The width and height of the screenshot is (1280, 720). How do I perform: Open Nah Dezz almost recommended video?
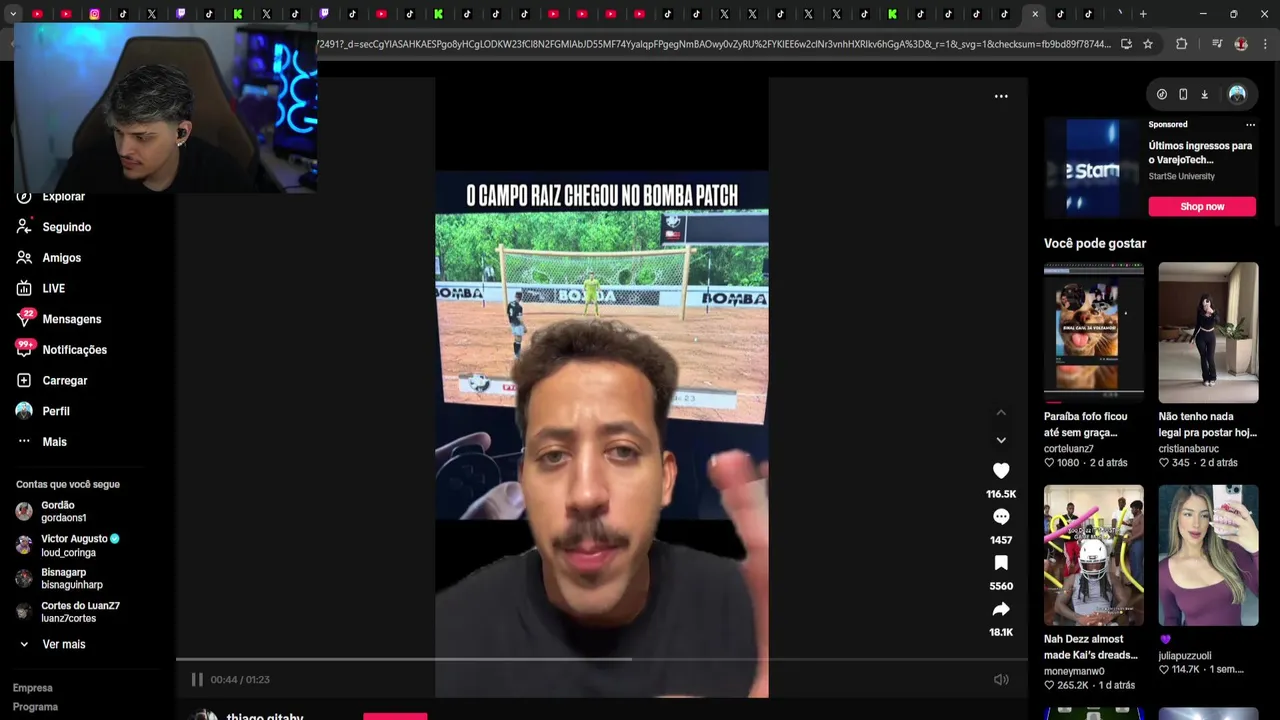(x=1094, y=555)
